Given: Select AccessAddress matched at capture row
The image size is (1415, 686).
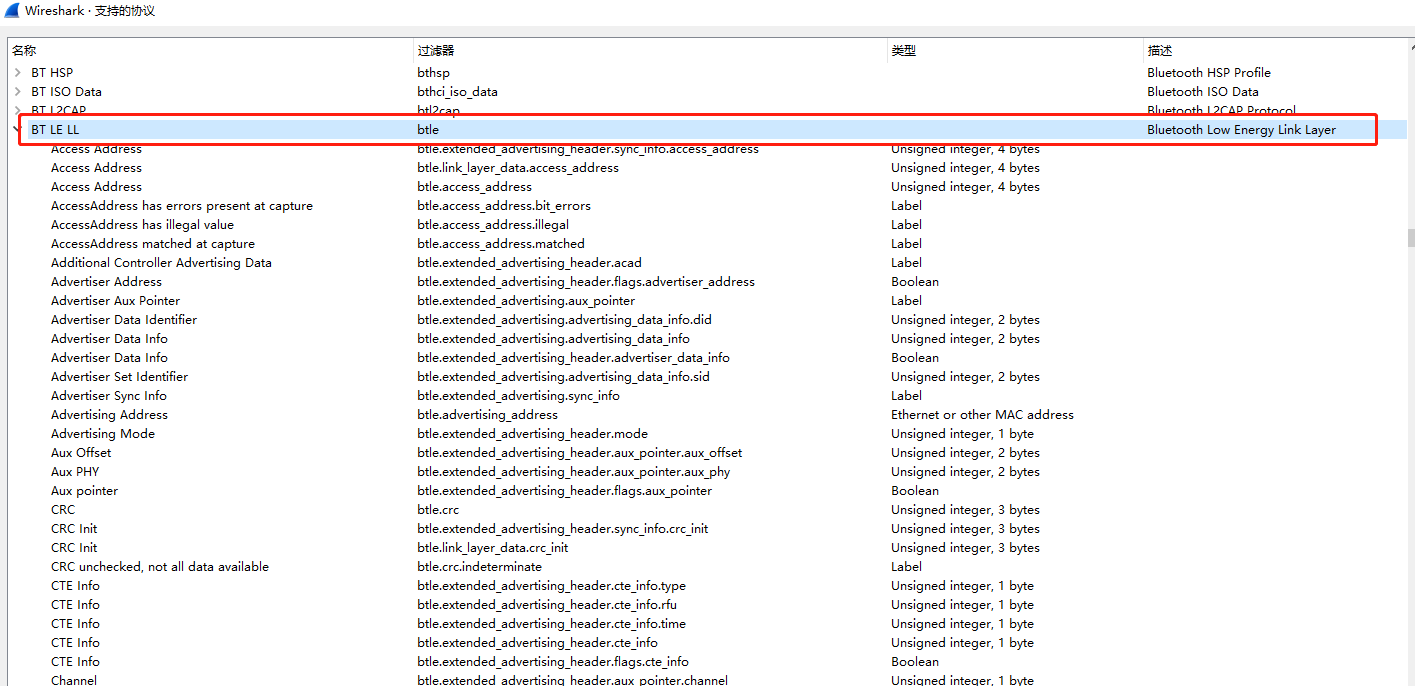Looking at the screenshot, I should click(x=153, y=244).
